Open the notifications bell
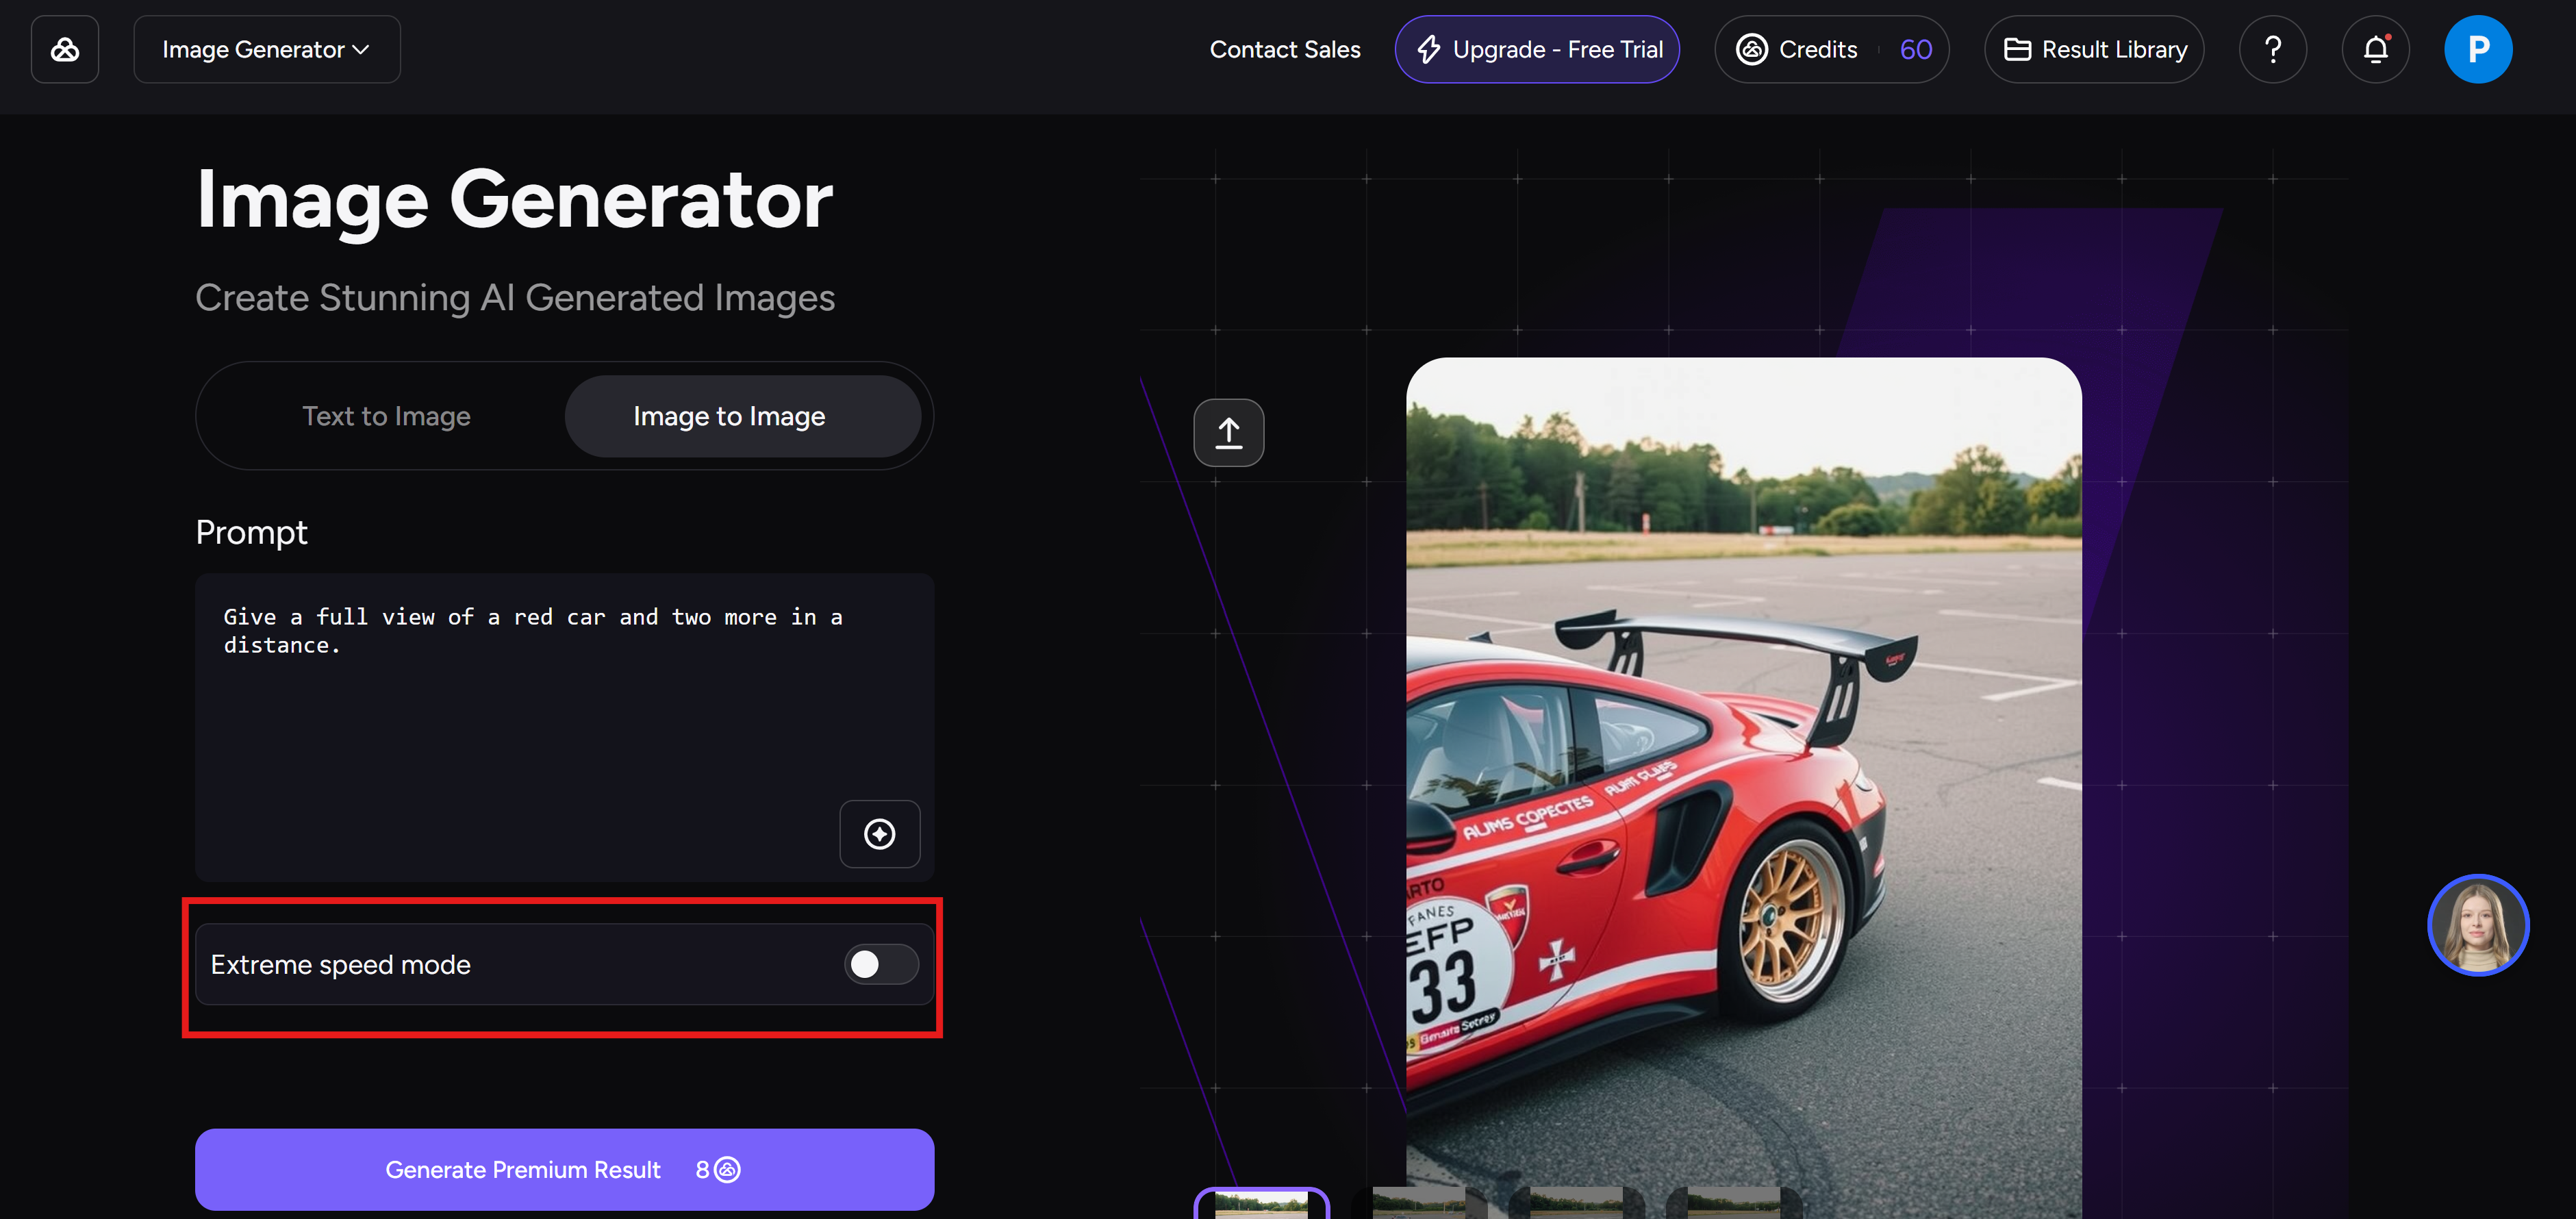Viewport: 2576px width, 1219px height. (2375, 49)
